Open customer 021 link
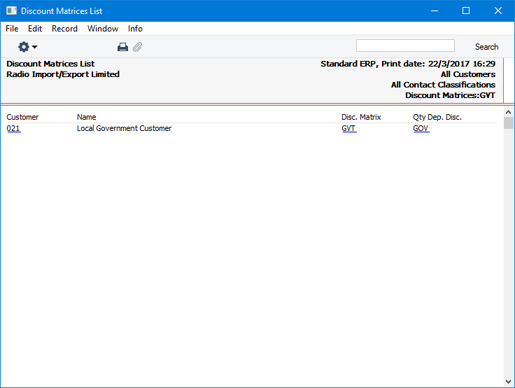The width and height of the screenshot is (515, 388). coord(13,128)
